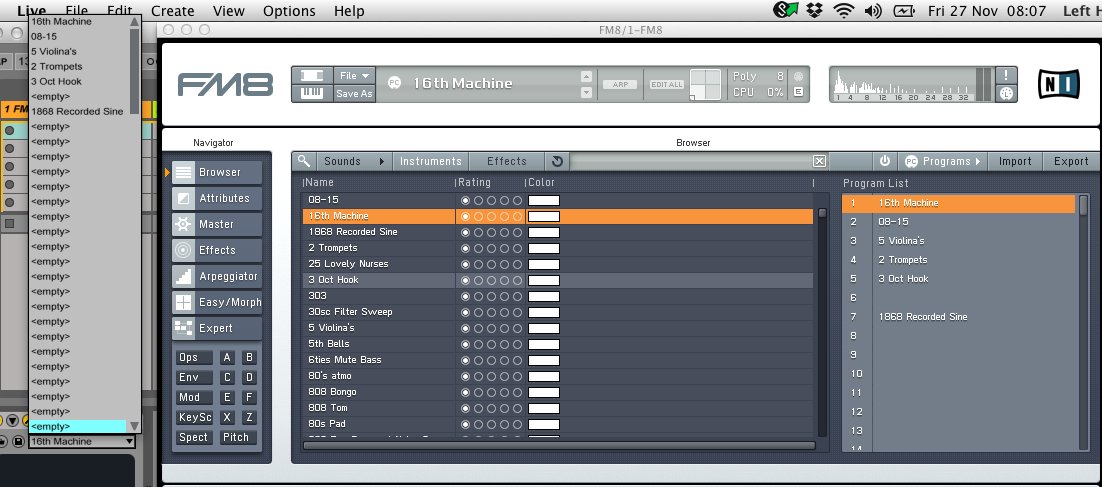
Task: Set second rating circle for 2 Trompets
Action: (x=478, y=248)
